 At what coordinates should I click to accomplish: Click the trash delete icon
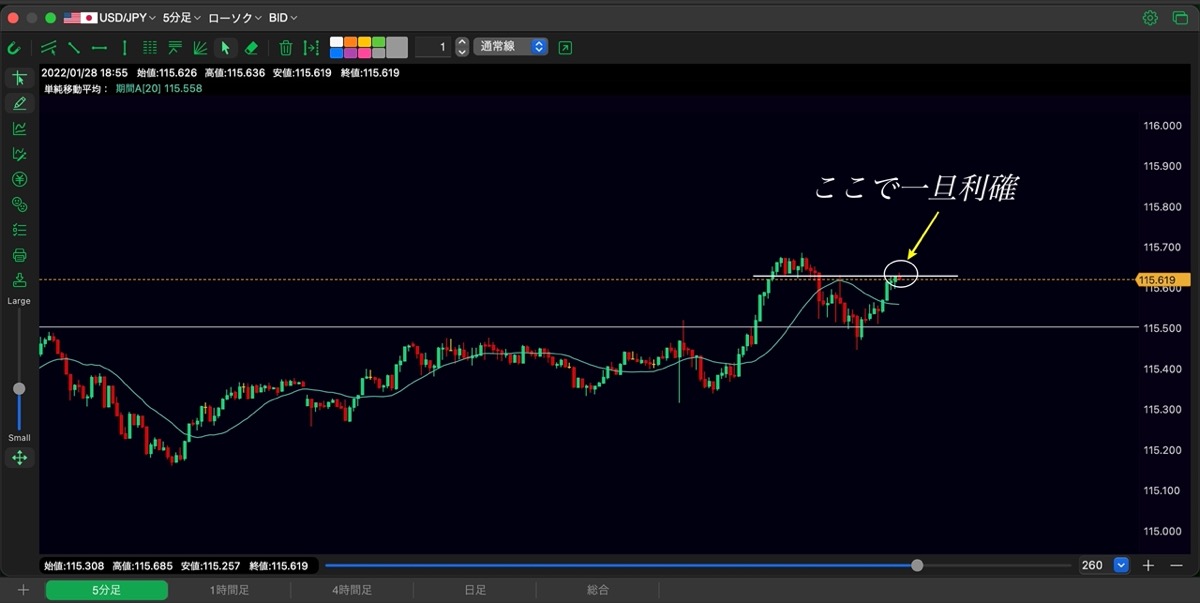coord(285,48)
